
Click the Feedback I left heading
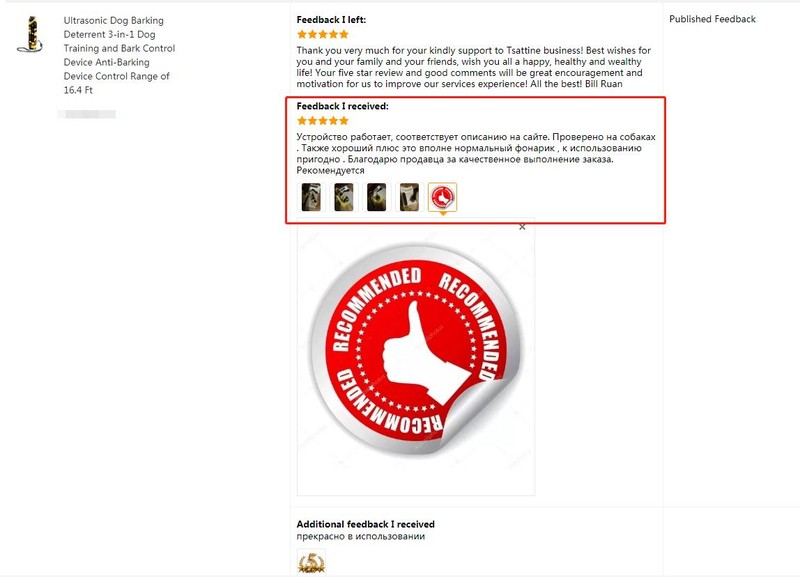pyautogui.click(x=331, y=20)
